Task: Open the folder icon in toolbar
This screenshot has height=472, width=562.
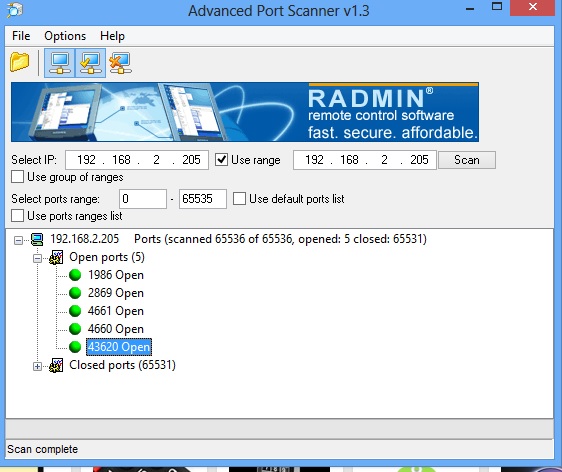Action: pyautogui.click(x=19, y=62)
